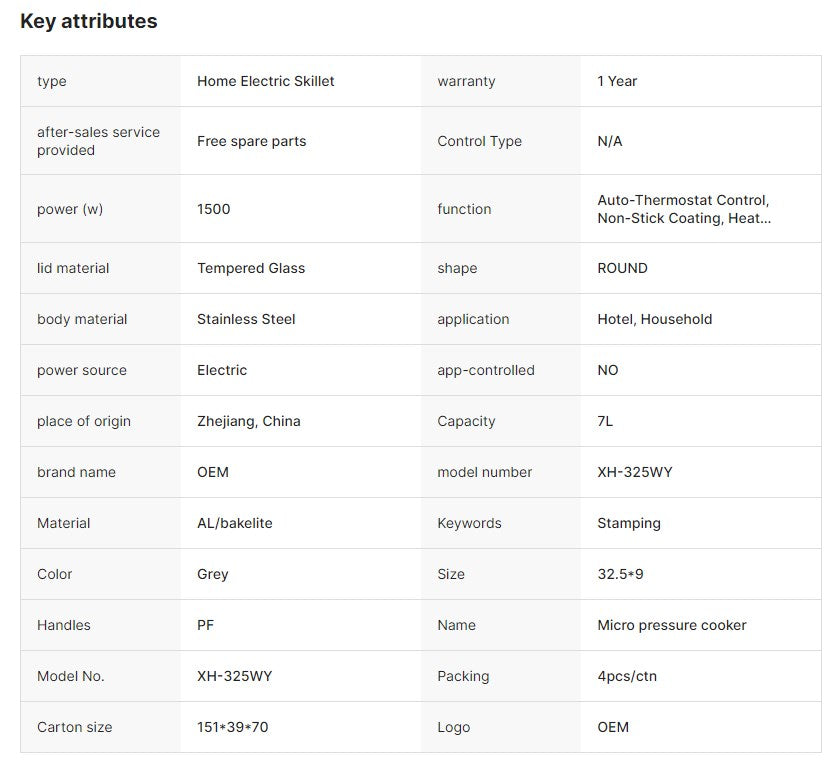Select the app-controlled NO value

(608, 370)
